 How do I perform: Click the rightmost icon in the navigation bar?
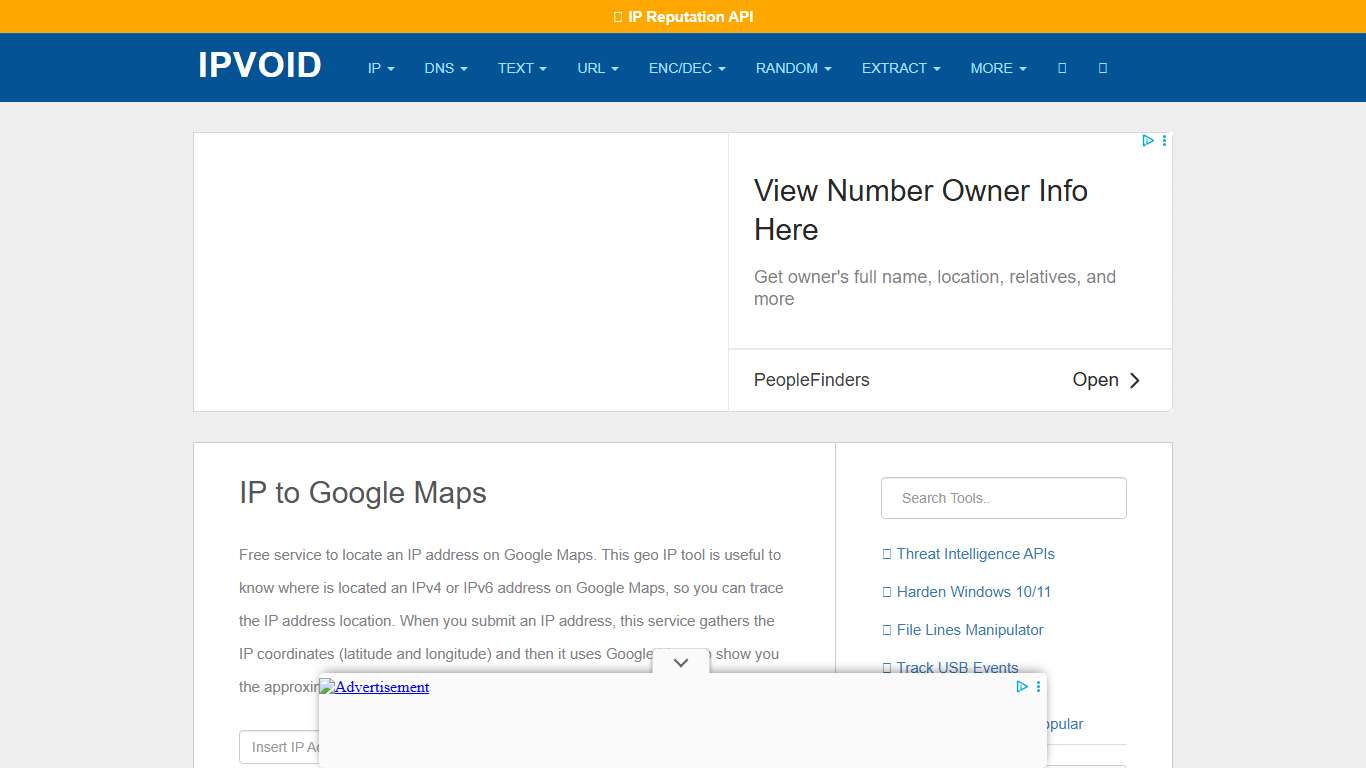click(x=1102, y=68)
